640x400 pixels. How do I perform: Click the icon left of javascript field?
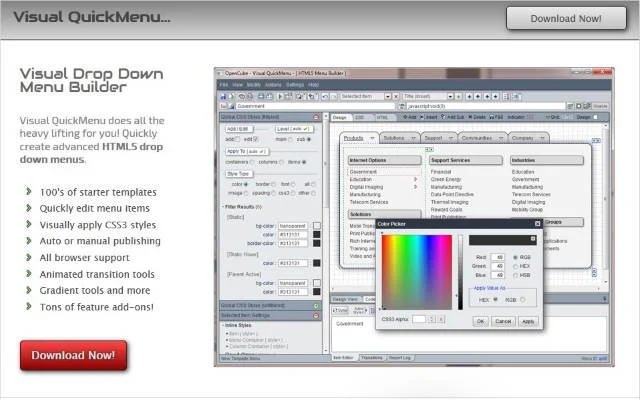[x=402, y=106]
